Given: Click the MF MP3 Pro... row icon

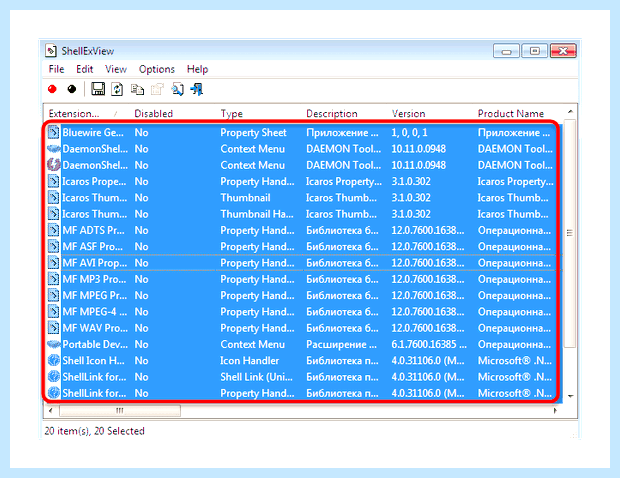Looking at the screenshot, I should coord(53,279).
